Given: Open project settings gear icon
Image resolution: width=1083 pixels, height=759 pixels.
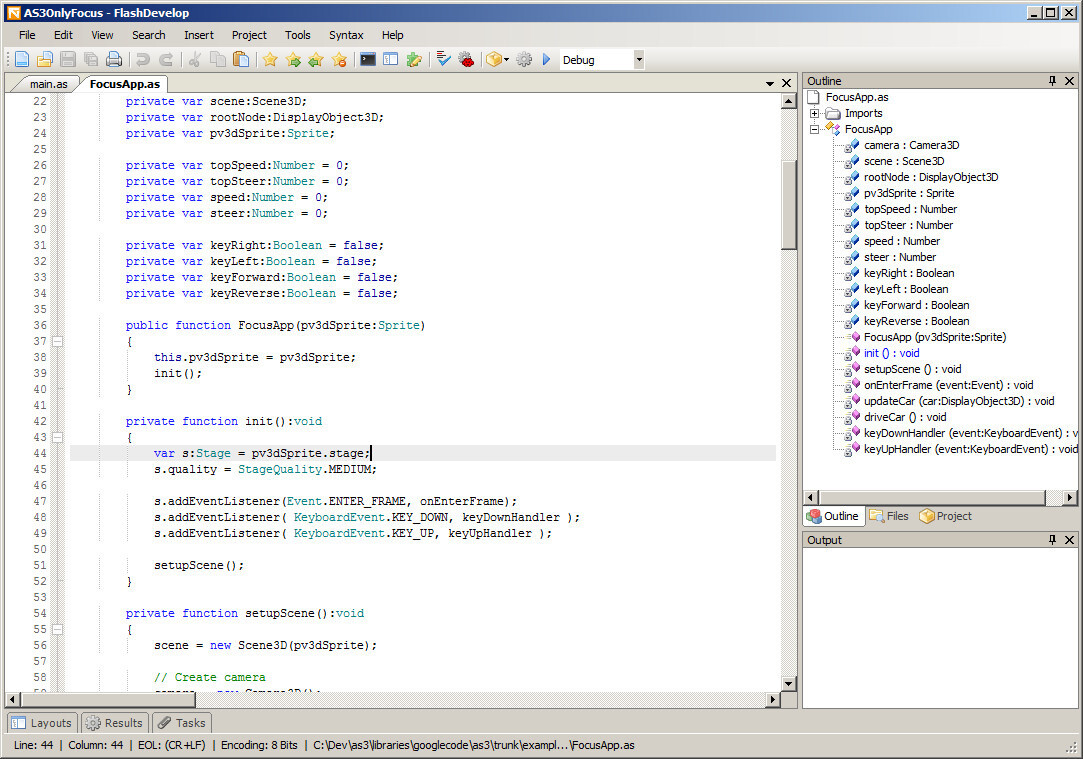Looking at the screenshot, I should [x=524, y=60].
